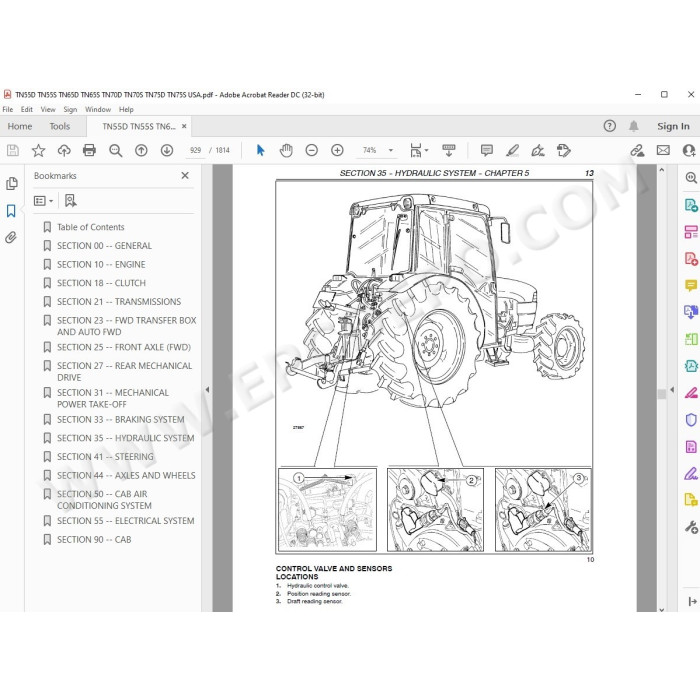Open the File menu
The image size is (700, 700).
(x=8, y=109)
